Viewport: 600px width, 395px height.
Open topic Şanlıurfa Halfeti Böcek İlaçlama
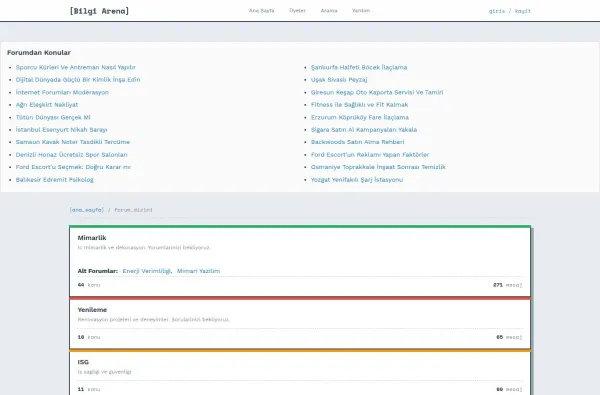coord(359,67)
